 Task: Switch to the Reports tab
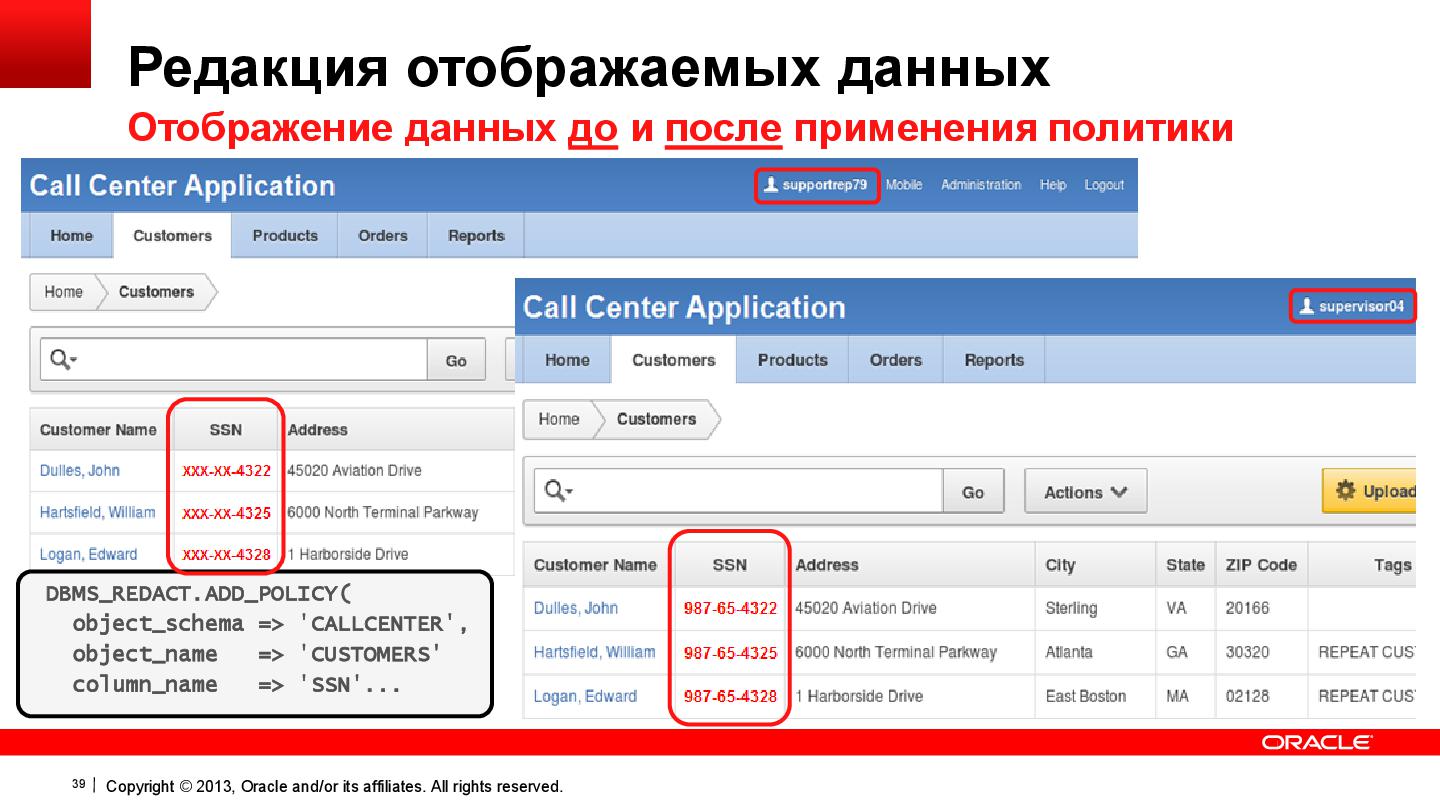[476, 235]
